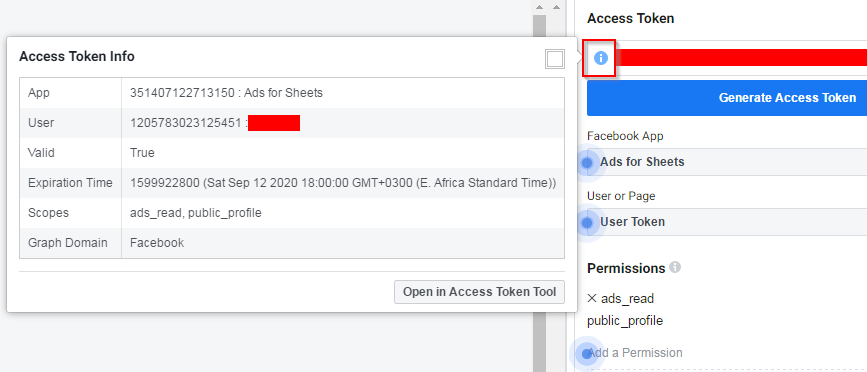
Task: Click the Access Token Info heading
Action: coord(77,56)
